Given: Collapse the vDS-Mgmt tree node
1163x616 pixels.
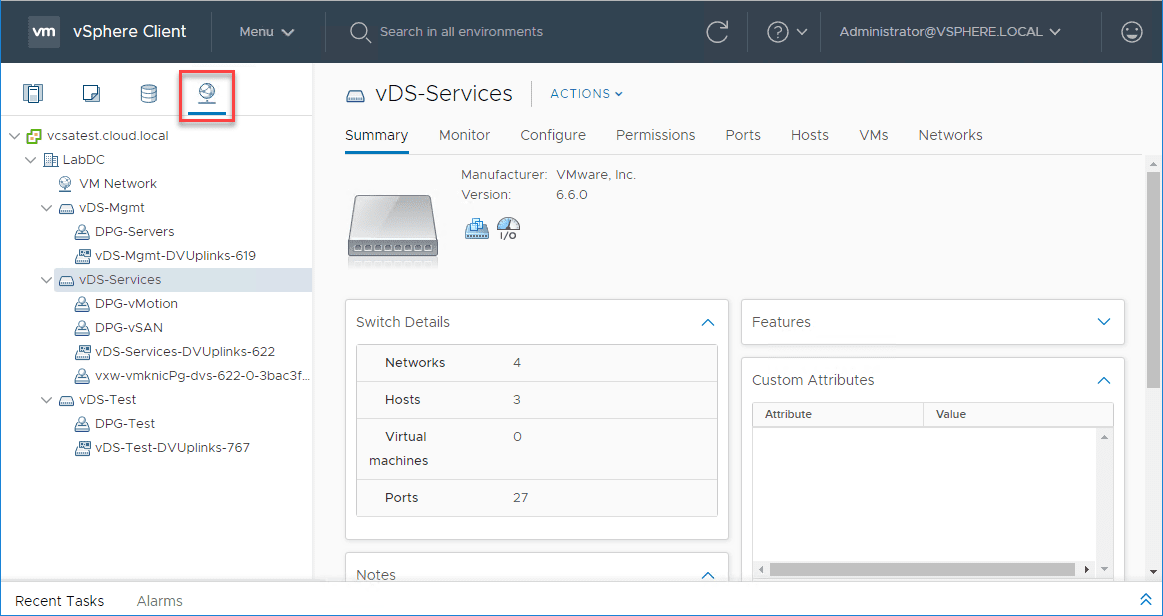Looking at the screenshot, I should [x=46, y=208].
